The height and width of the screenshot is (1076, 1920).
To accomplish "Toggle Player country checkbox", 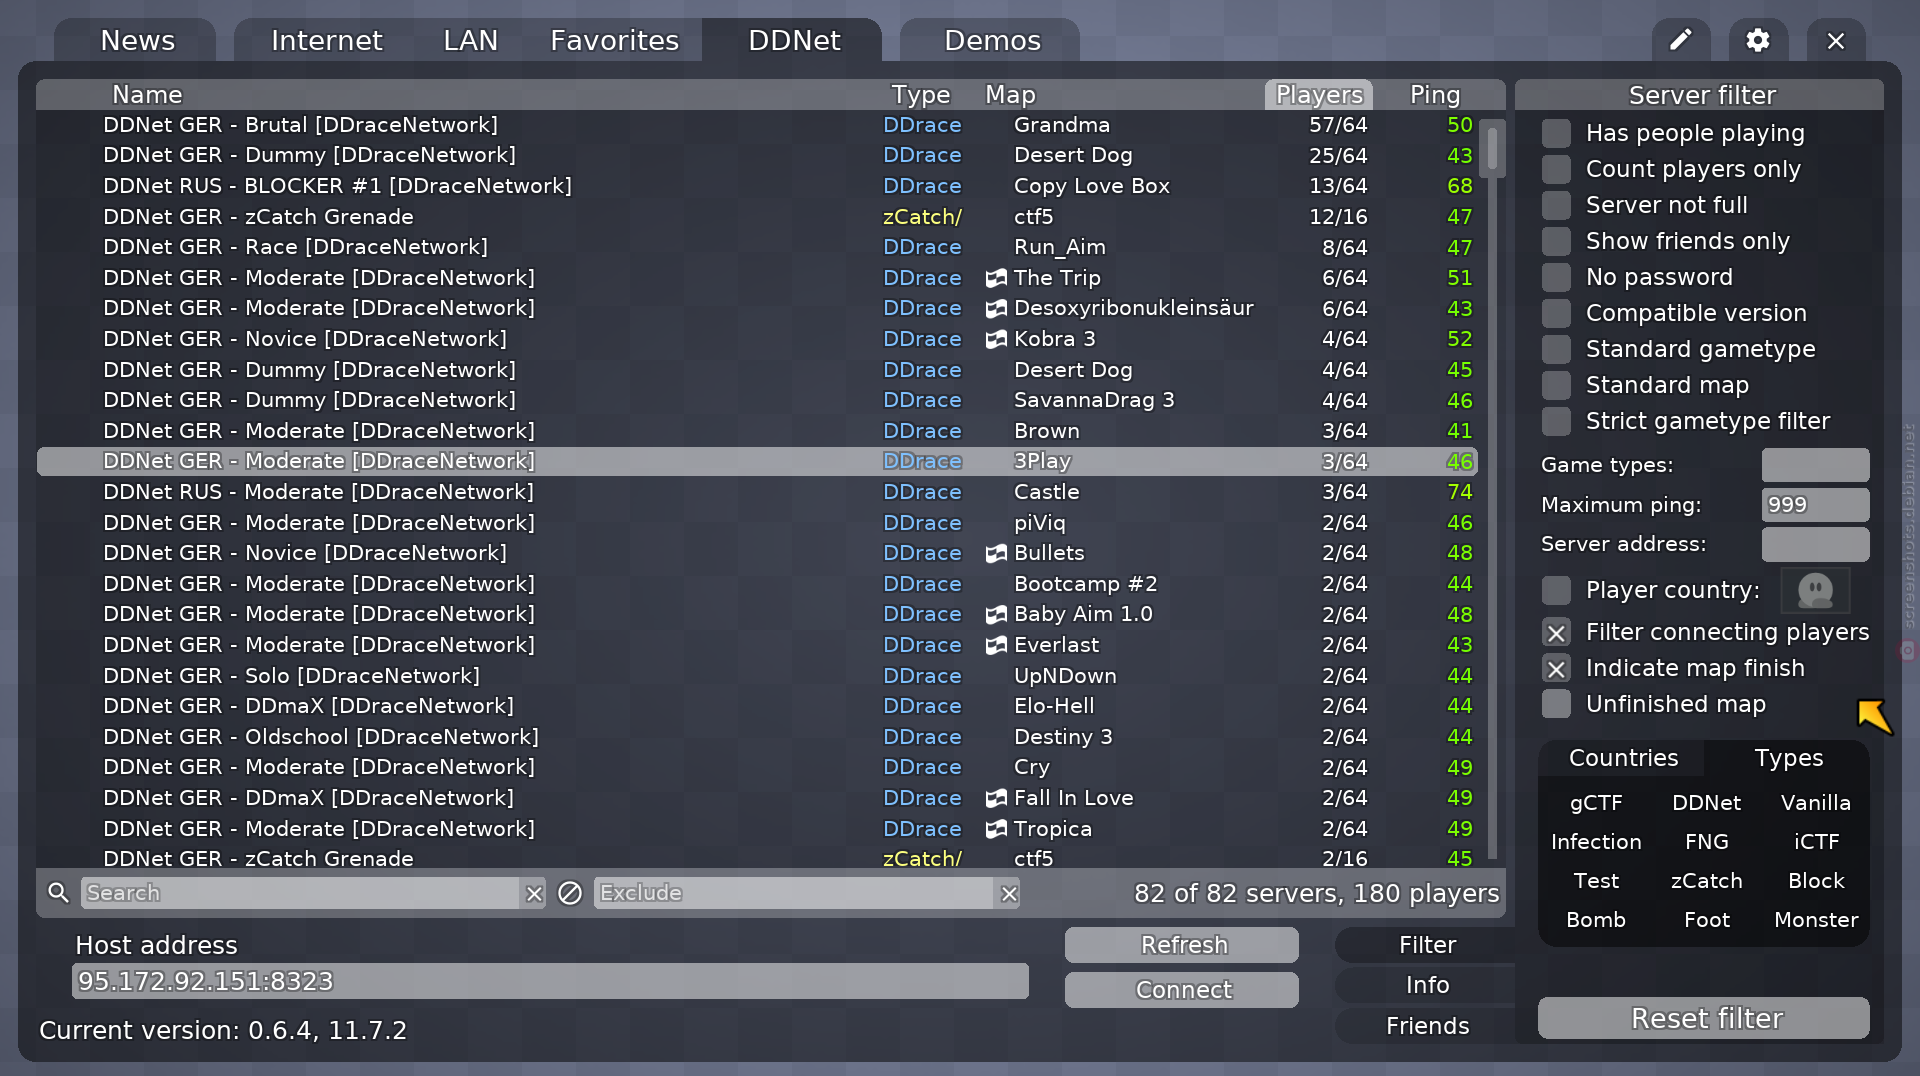I will click(1556, 590).
